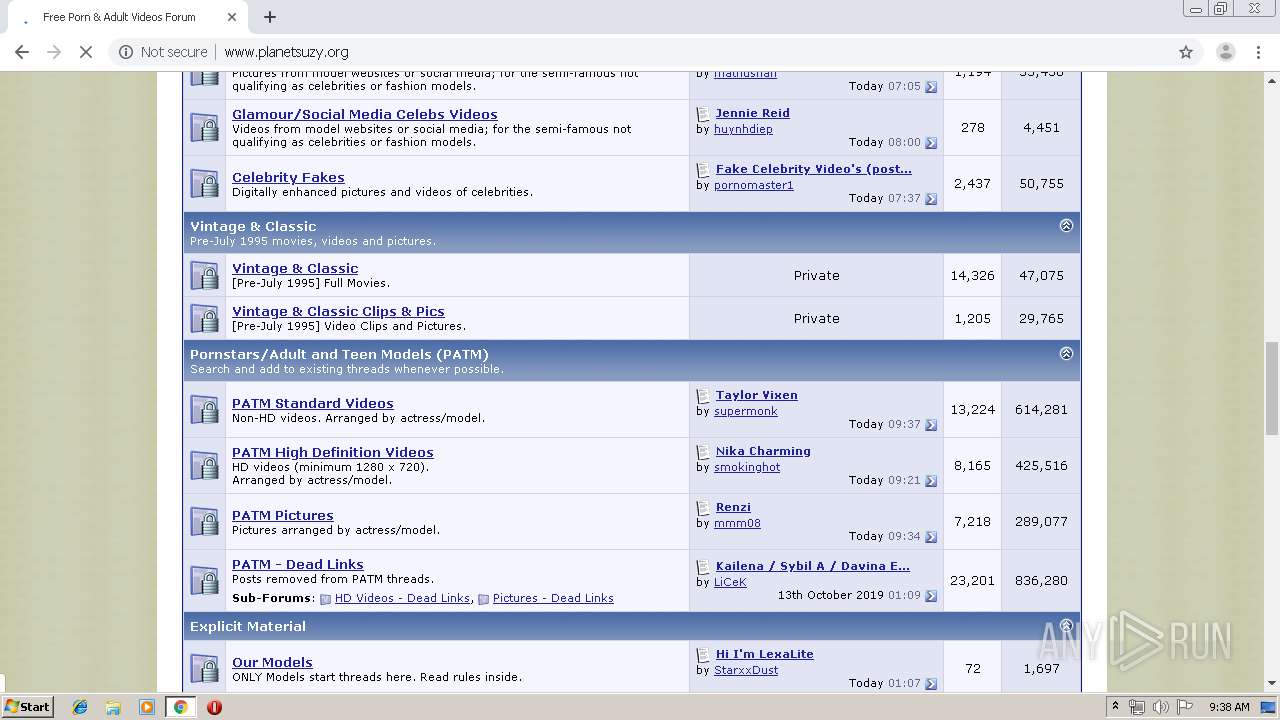
Task: Stop loading the page
Action: click(86, 52)
